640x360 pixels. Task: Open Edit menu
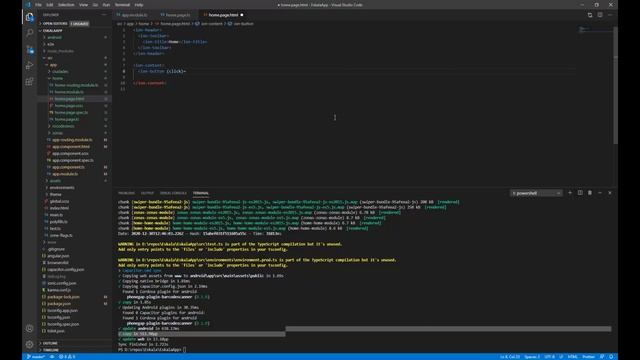click(50, 5)
